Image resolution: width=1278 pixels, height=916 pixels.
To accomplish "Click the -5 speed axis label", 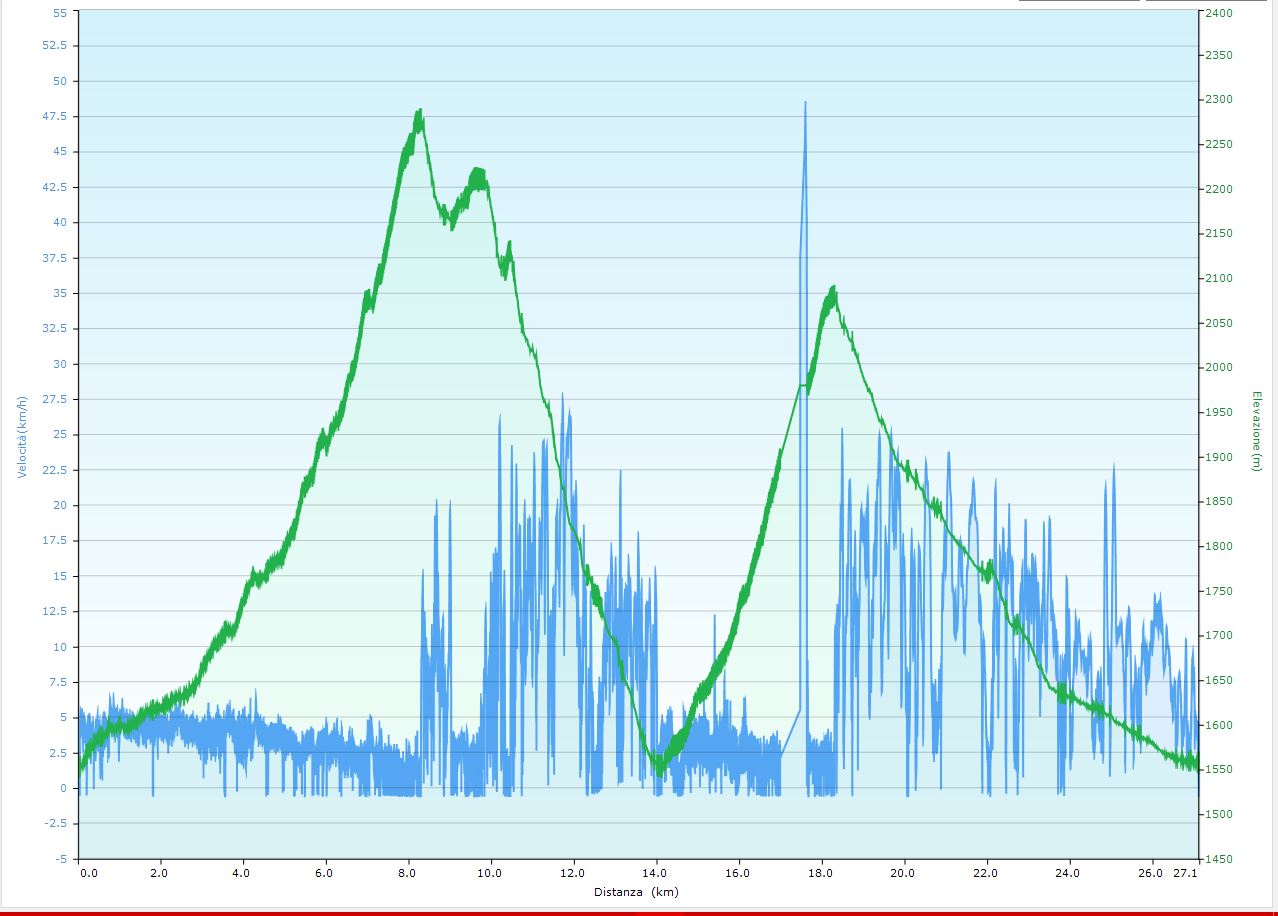I will pyautogui.click(x=61, y=859).
